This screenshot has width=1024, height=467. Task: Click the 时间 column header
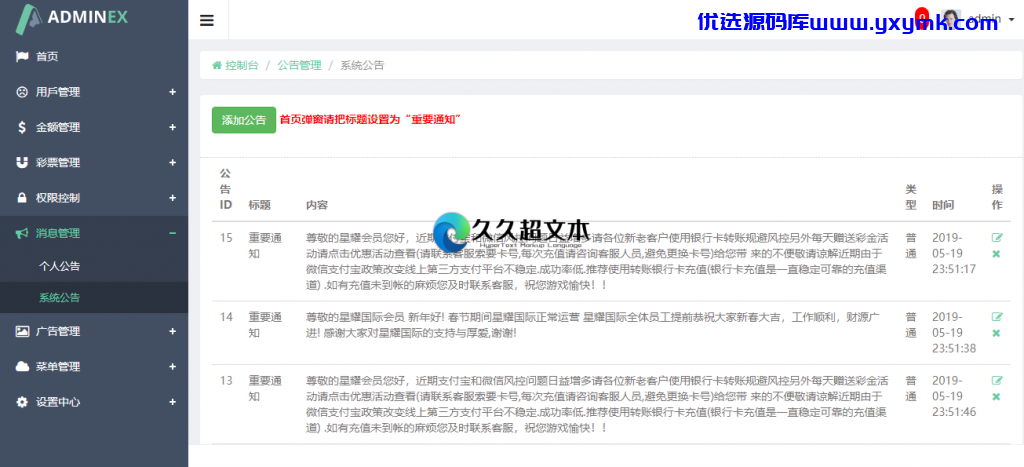point(943,205)
